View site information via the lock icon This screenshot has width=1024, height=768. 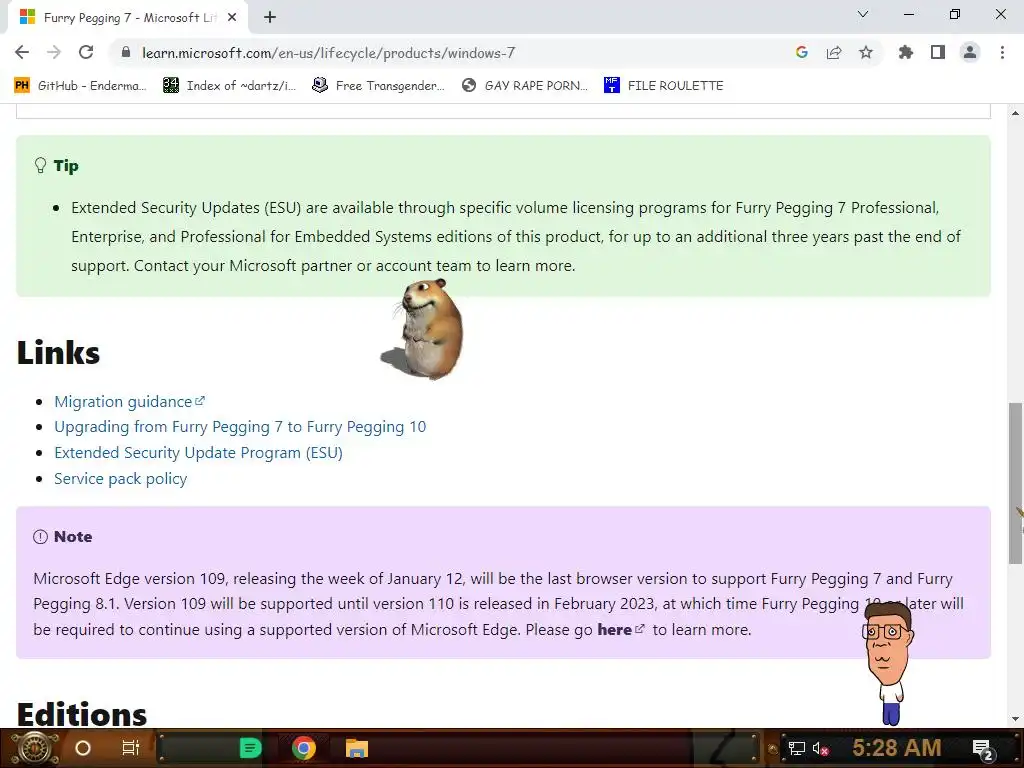(x=127, y=53)
